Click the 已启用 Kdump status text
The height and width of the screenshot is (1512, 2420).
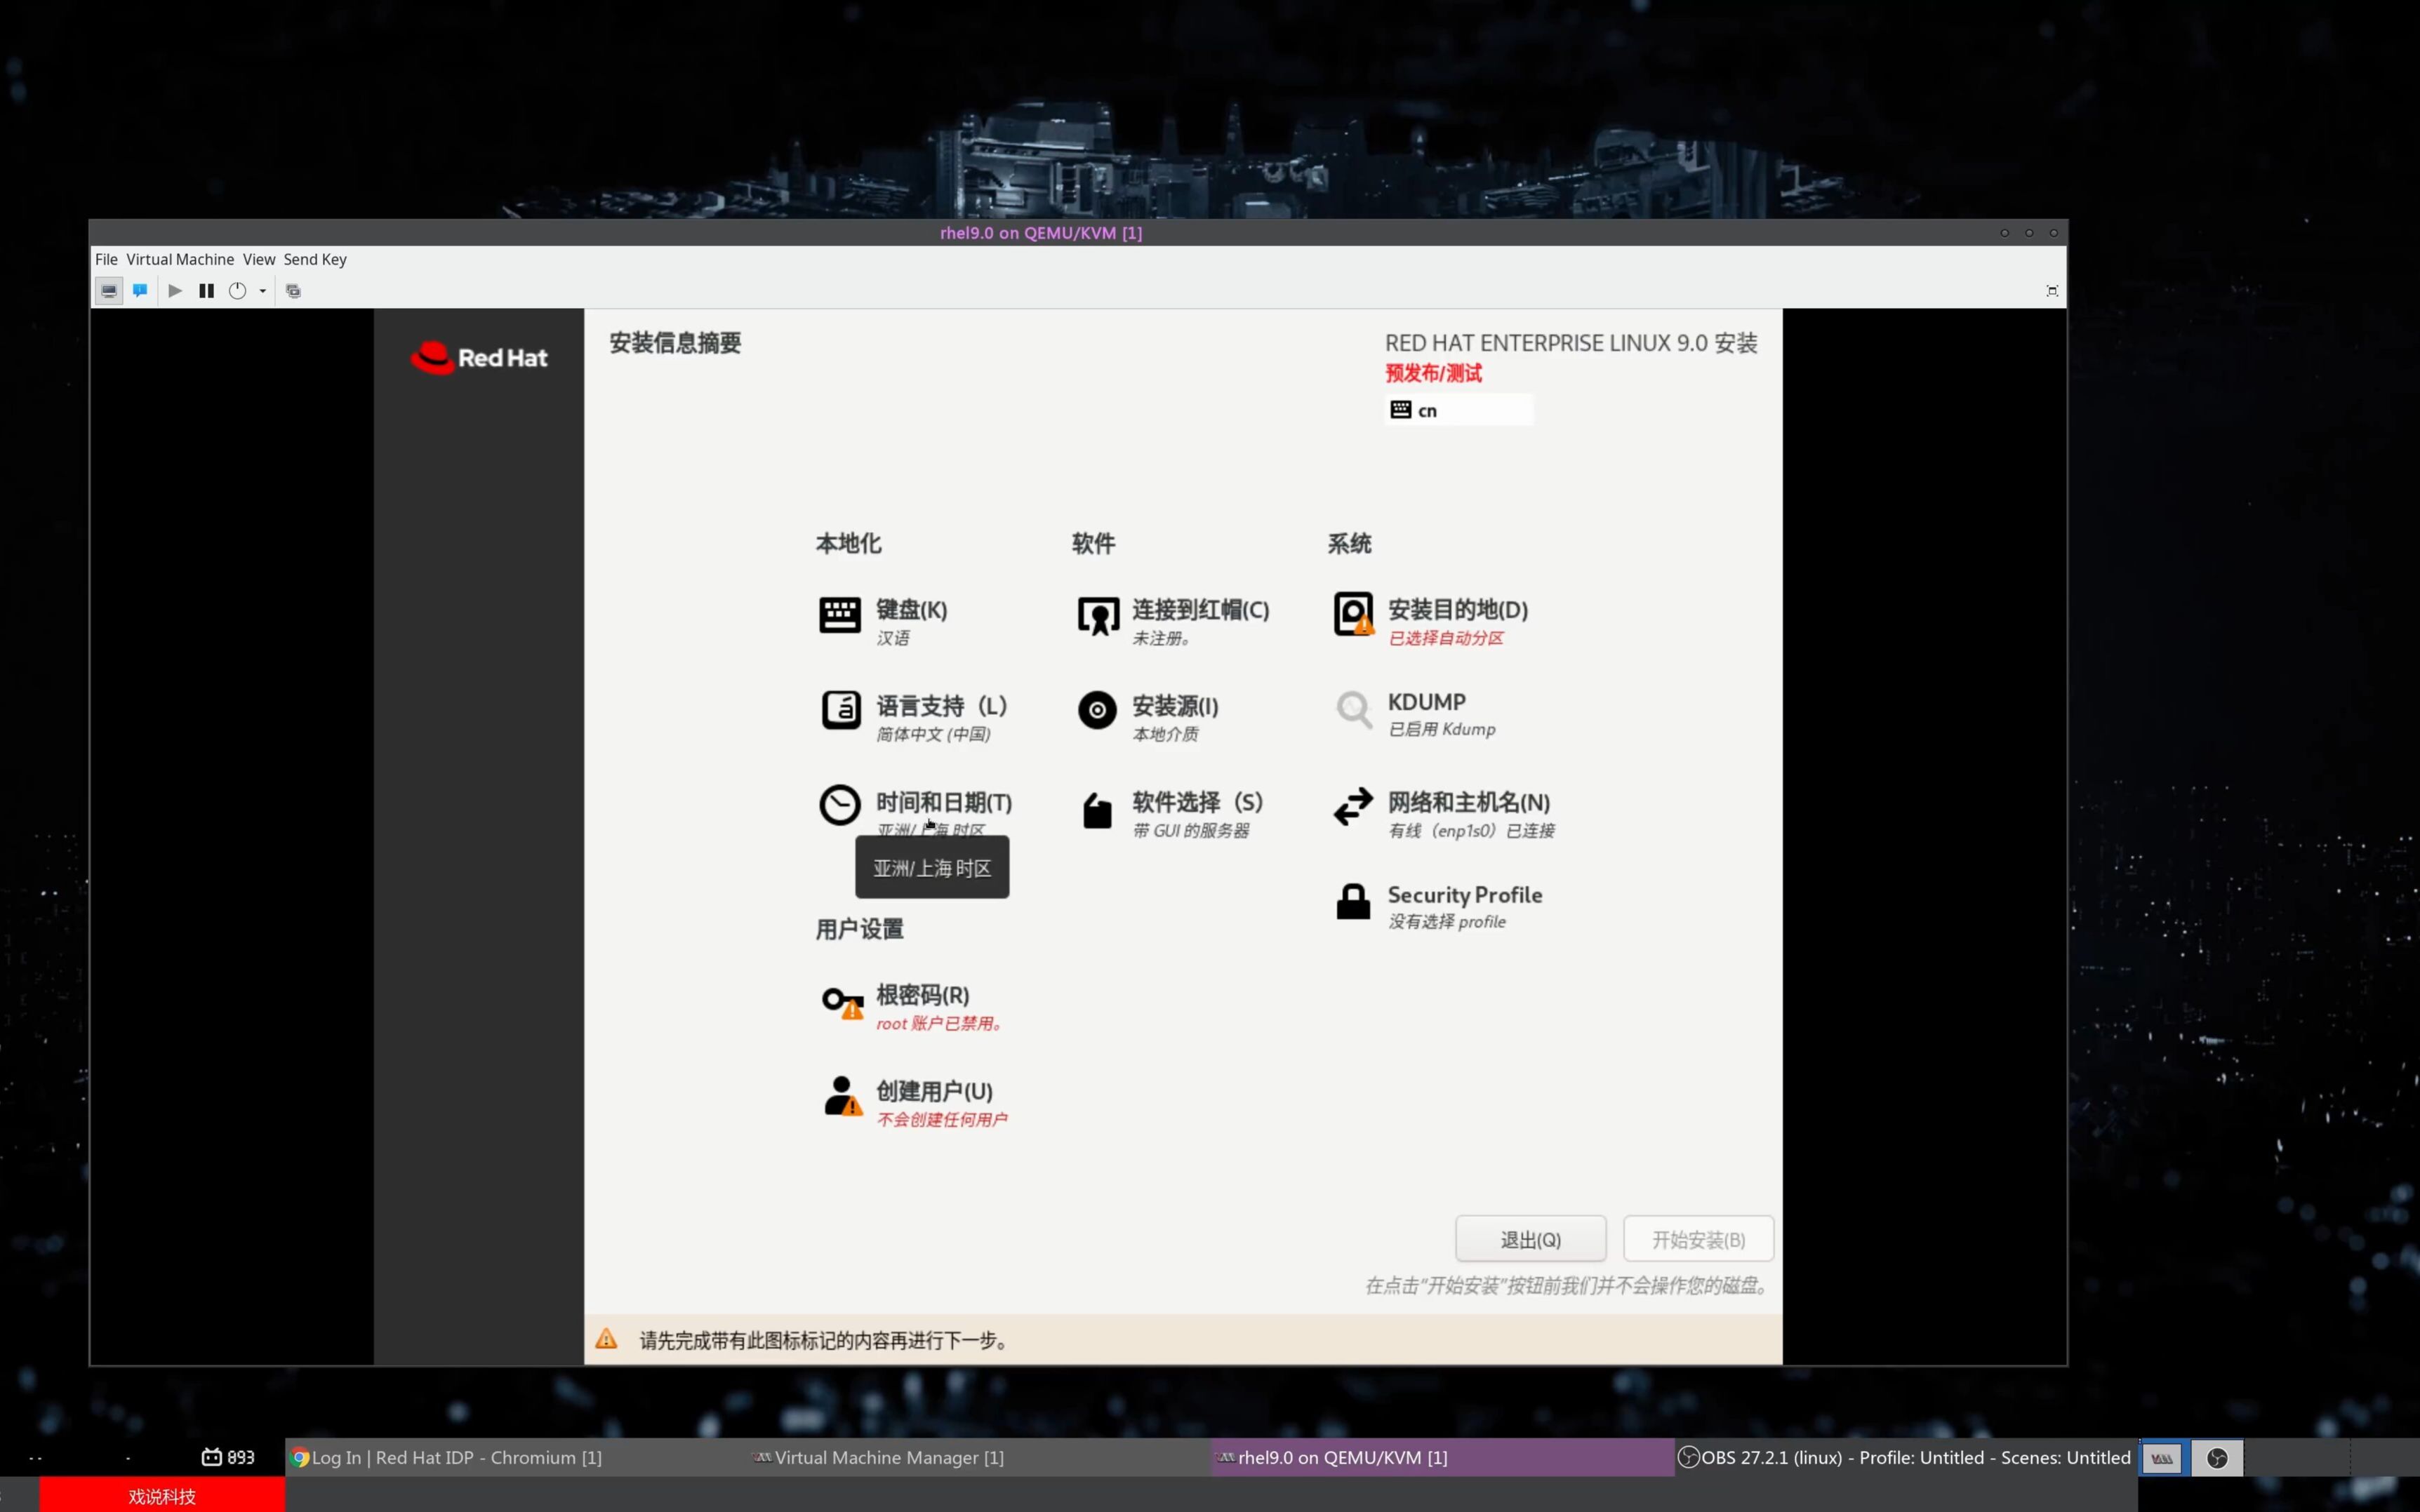[1441, 729]
